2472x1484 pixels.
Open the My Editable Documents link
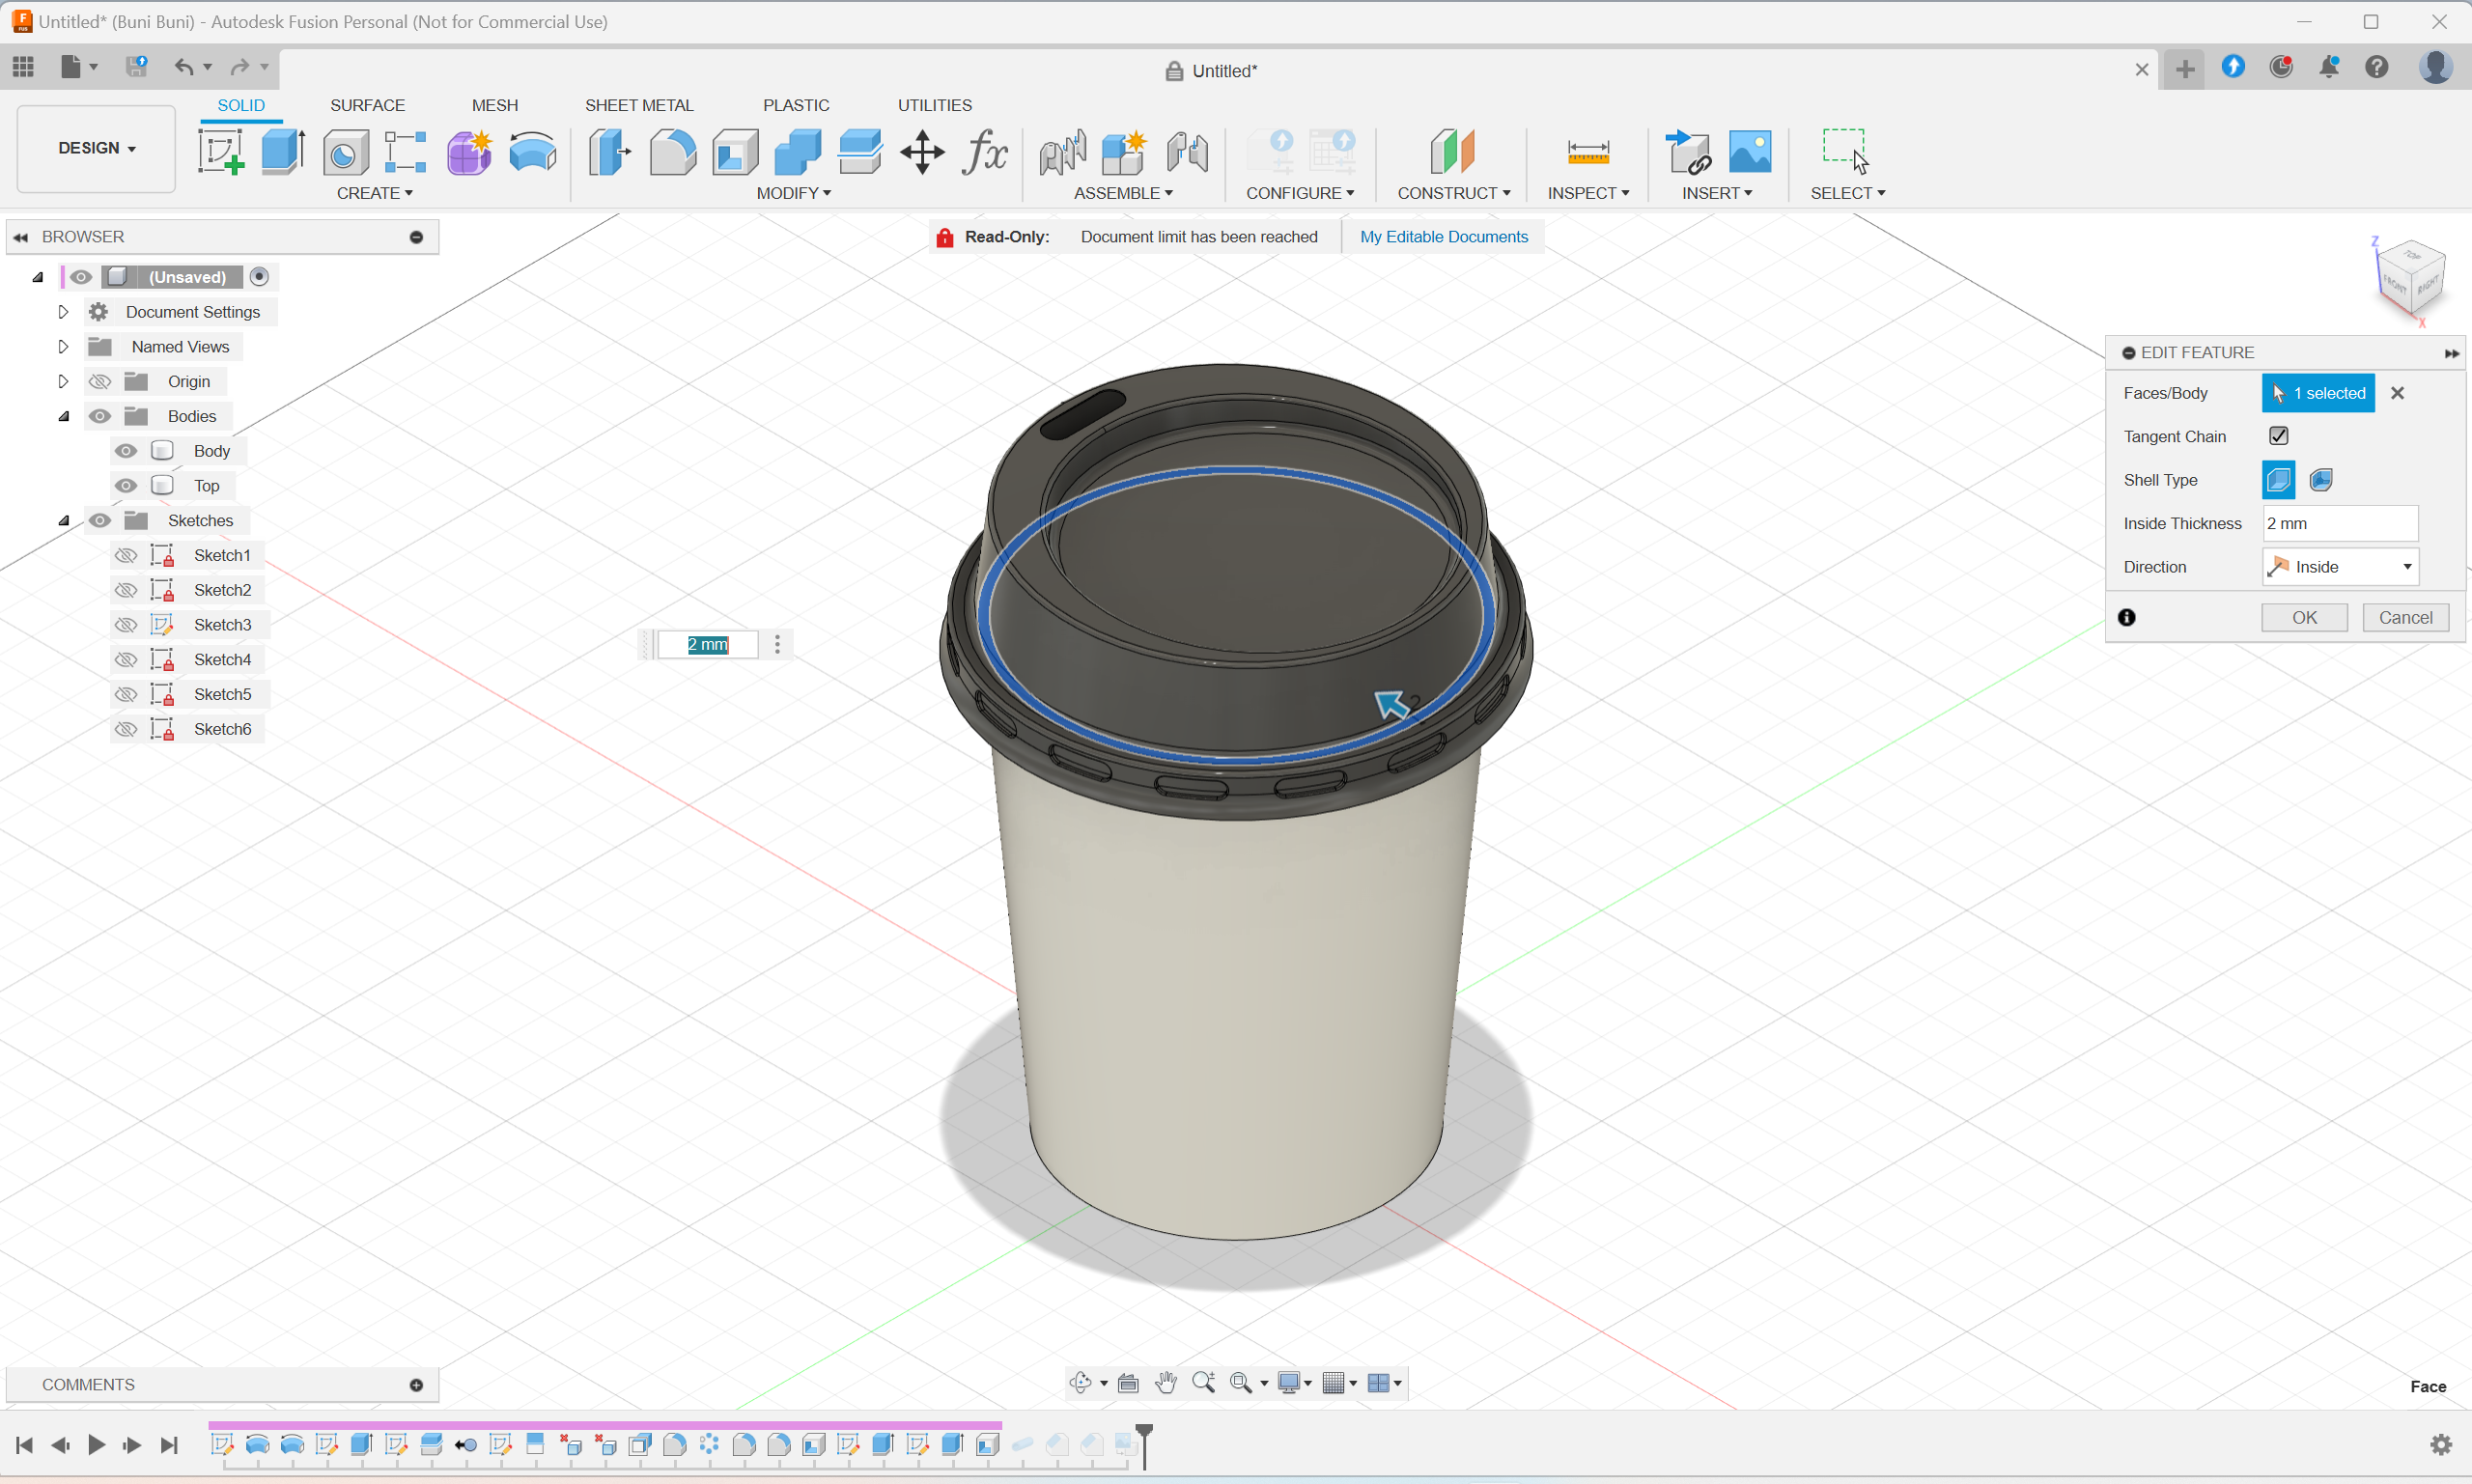pyautogui.click(x=1443, y=237)
